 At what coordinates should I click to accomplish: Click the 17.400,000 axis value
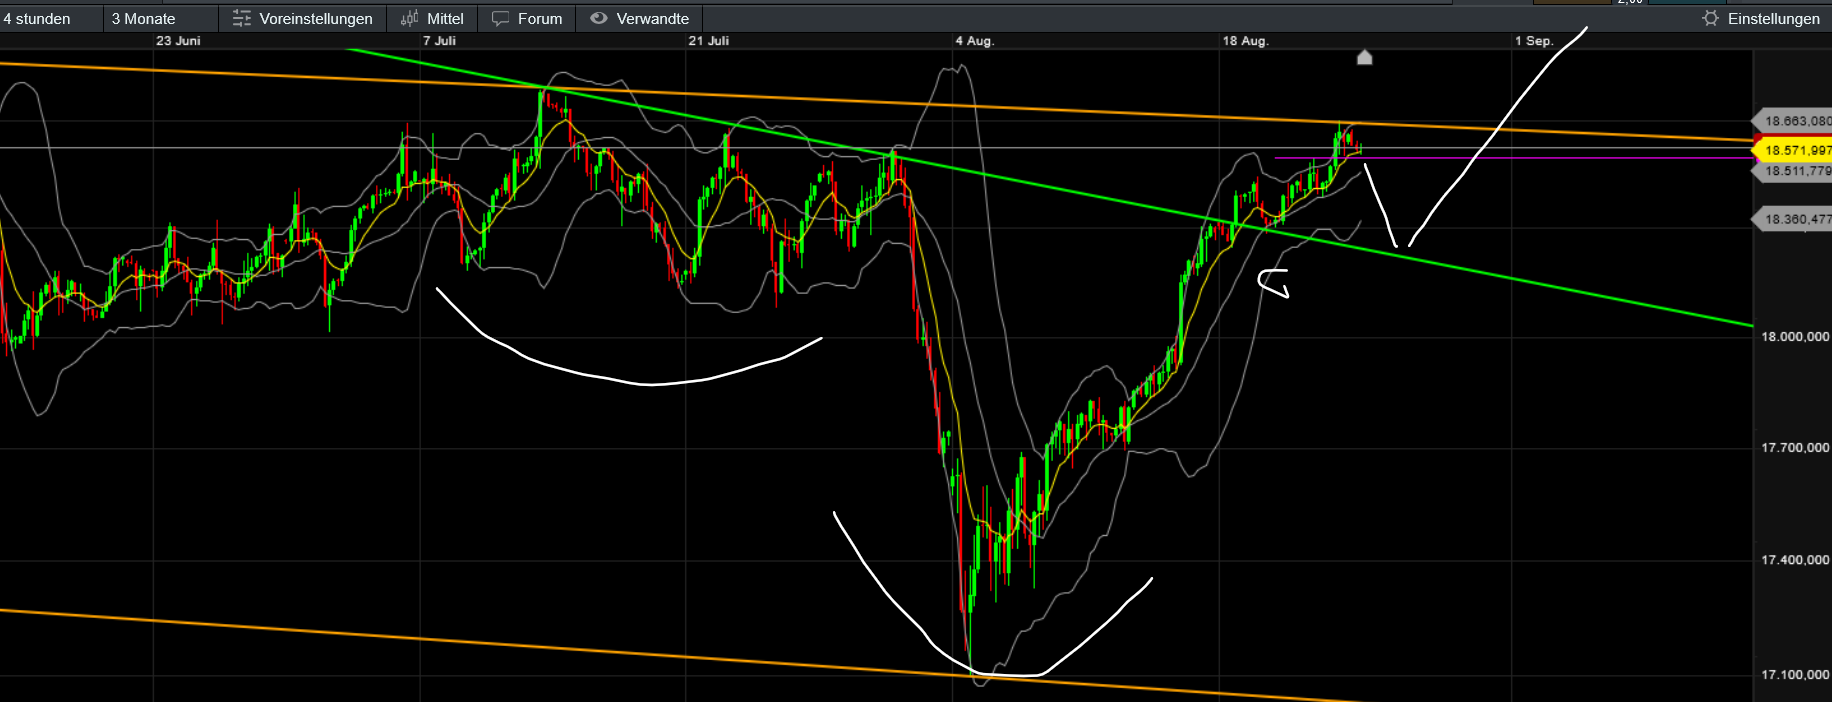tap(1795, 560)
